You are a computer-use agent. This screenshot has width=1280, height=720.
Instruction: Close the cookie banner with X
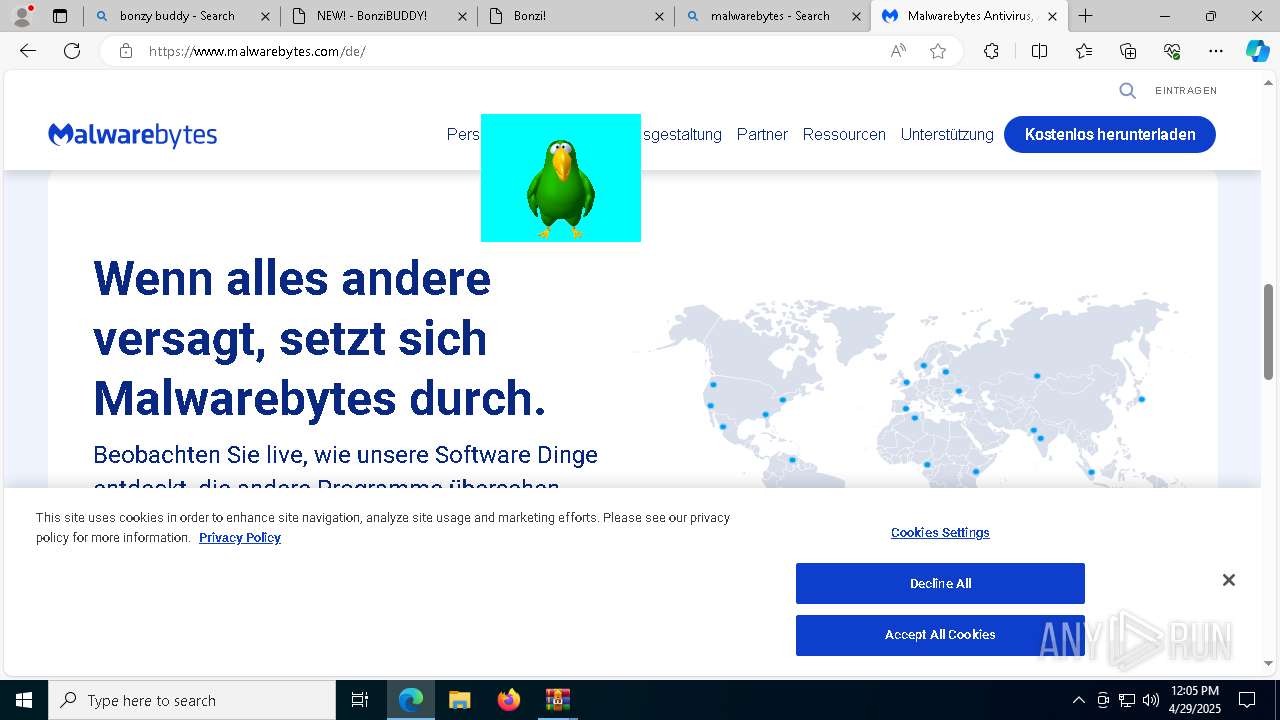[1229, 580]
